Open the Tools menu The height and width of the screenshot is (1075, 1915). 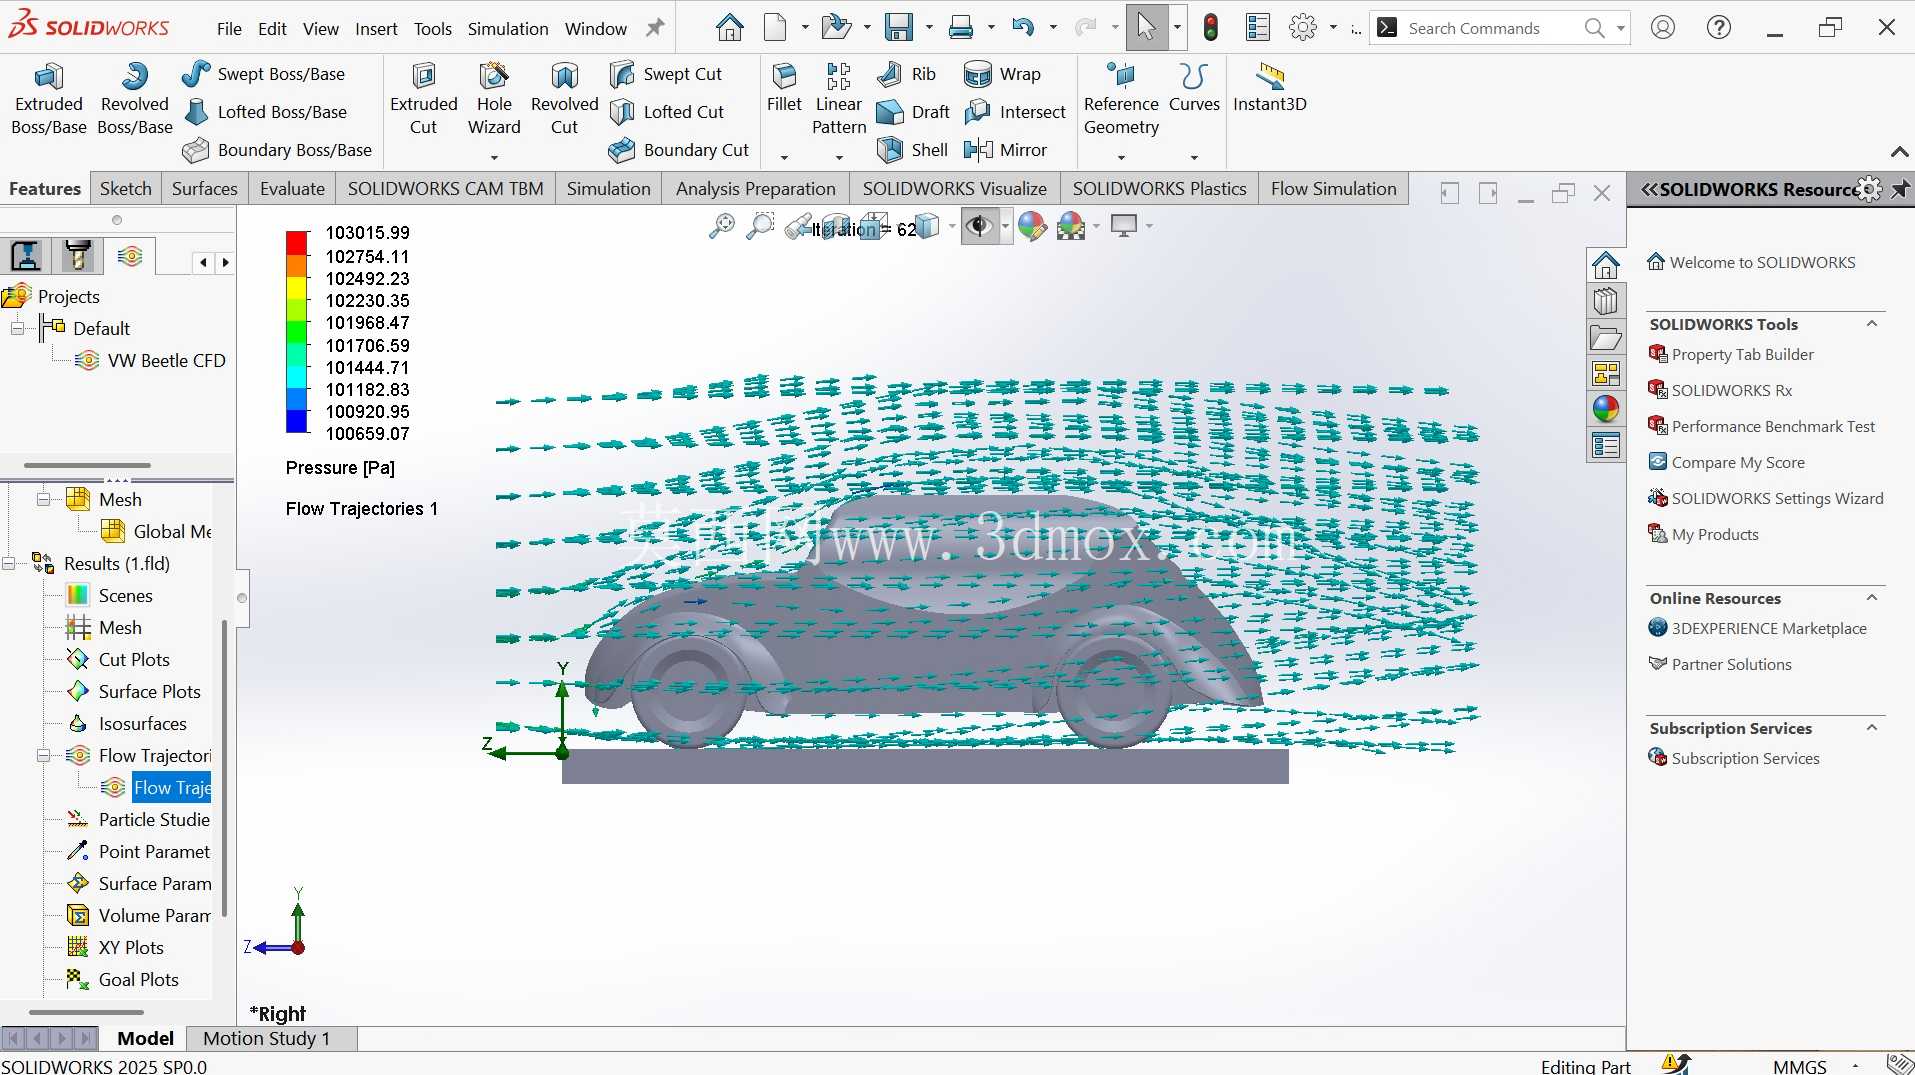[x=433, y=29]
